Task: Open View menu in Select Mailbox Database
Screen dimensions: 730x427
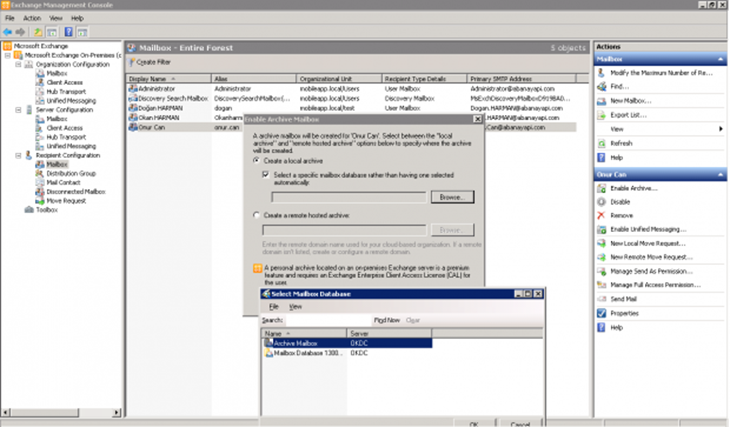Action: [x=295, y=307]
